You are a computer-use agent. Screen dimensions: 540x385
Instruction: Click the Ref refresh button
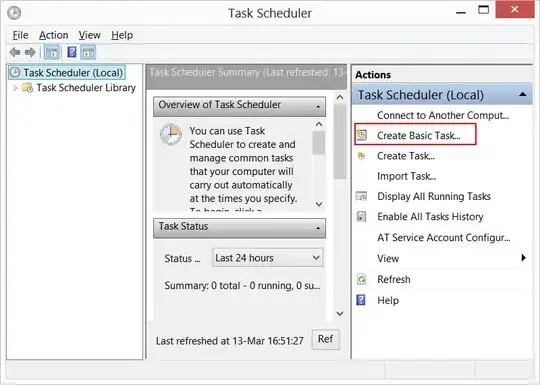click(x=325, y=339)
